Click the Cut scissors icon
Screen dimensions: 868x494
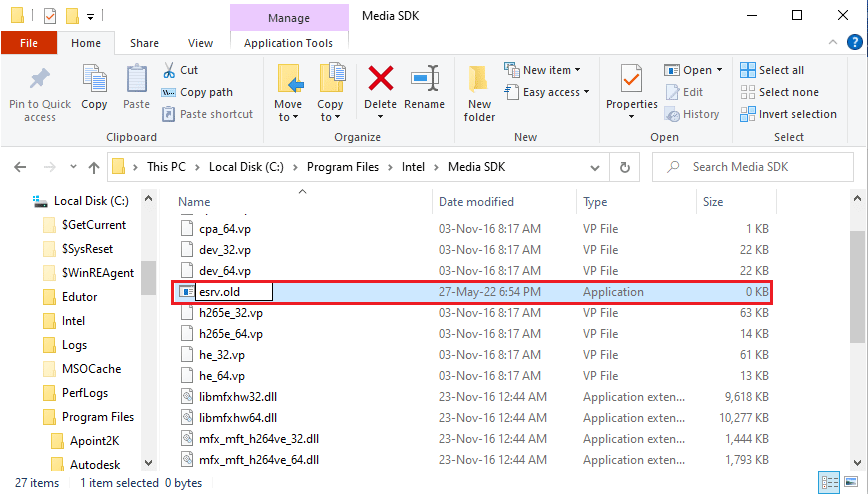tap(169, 70)
